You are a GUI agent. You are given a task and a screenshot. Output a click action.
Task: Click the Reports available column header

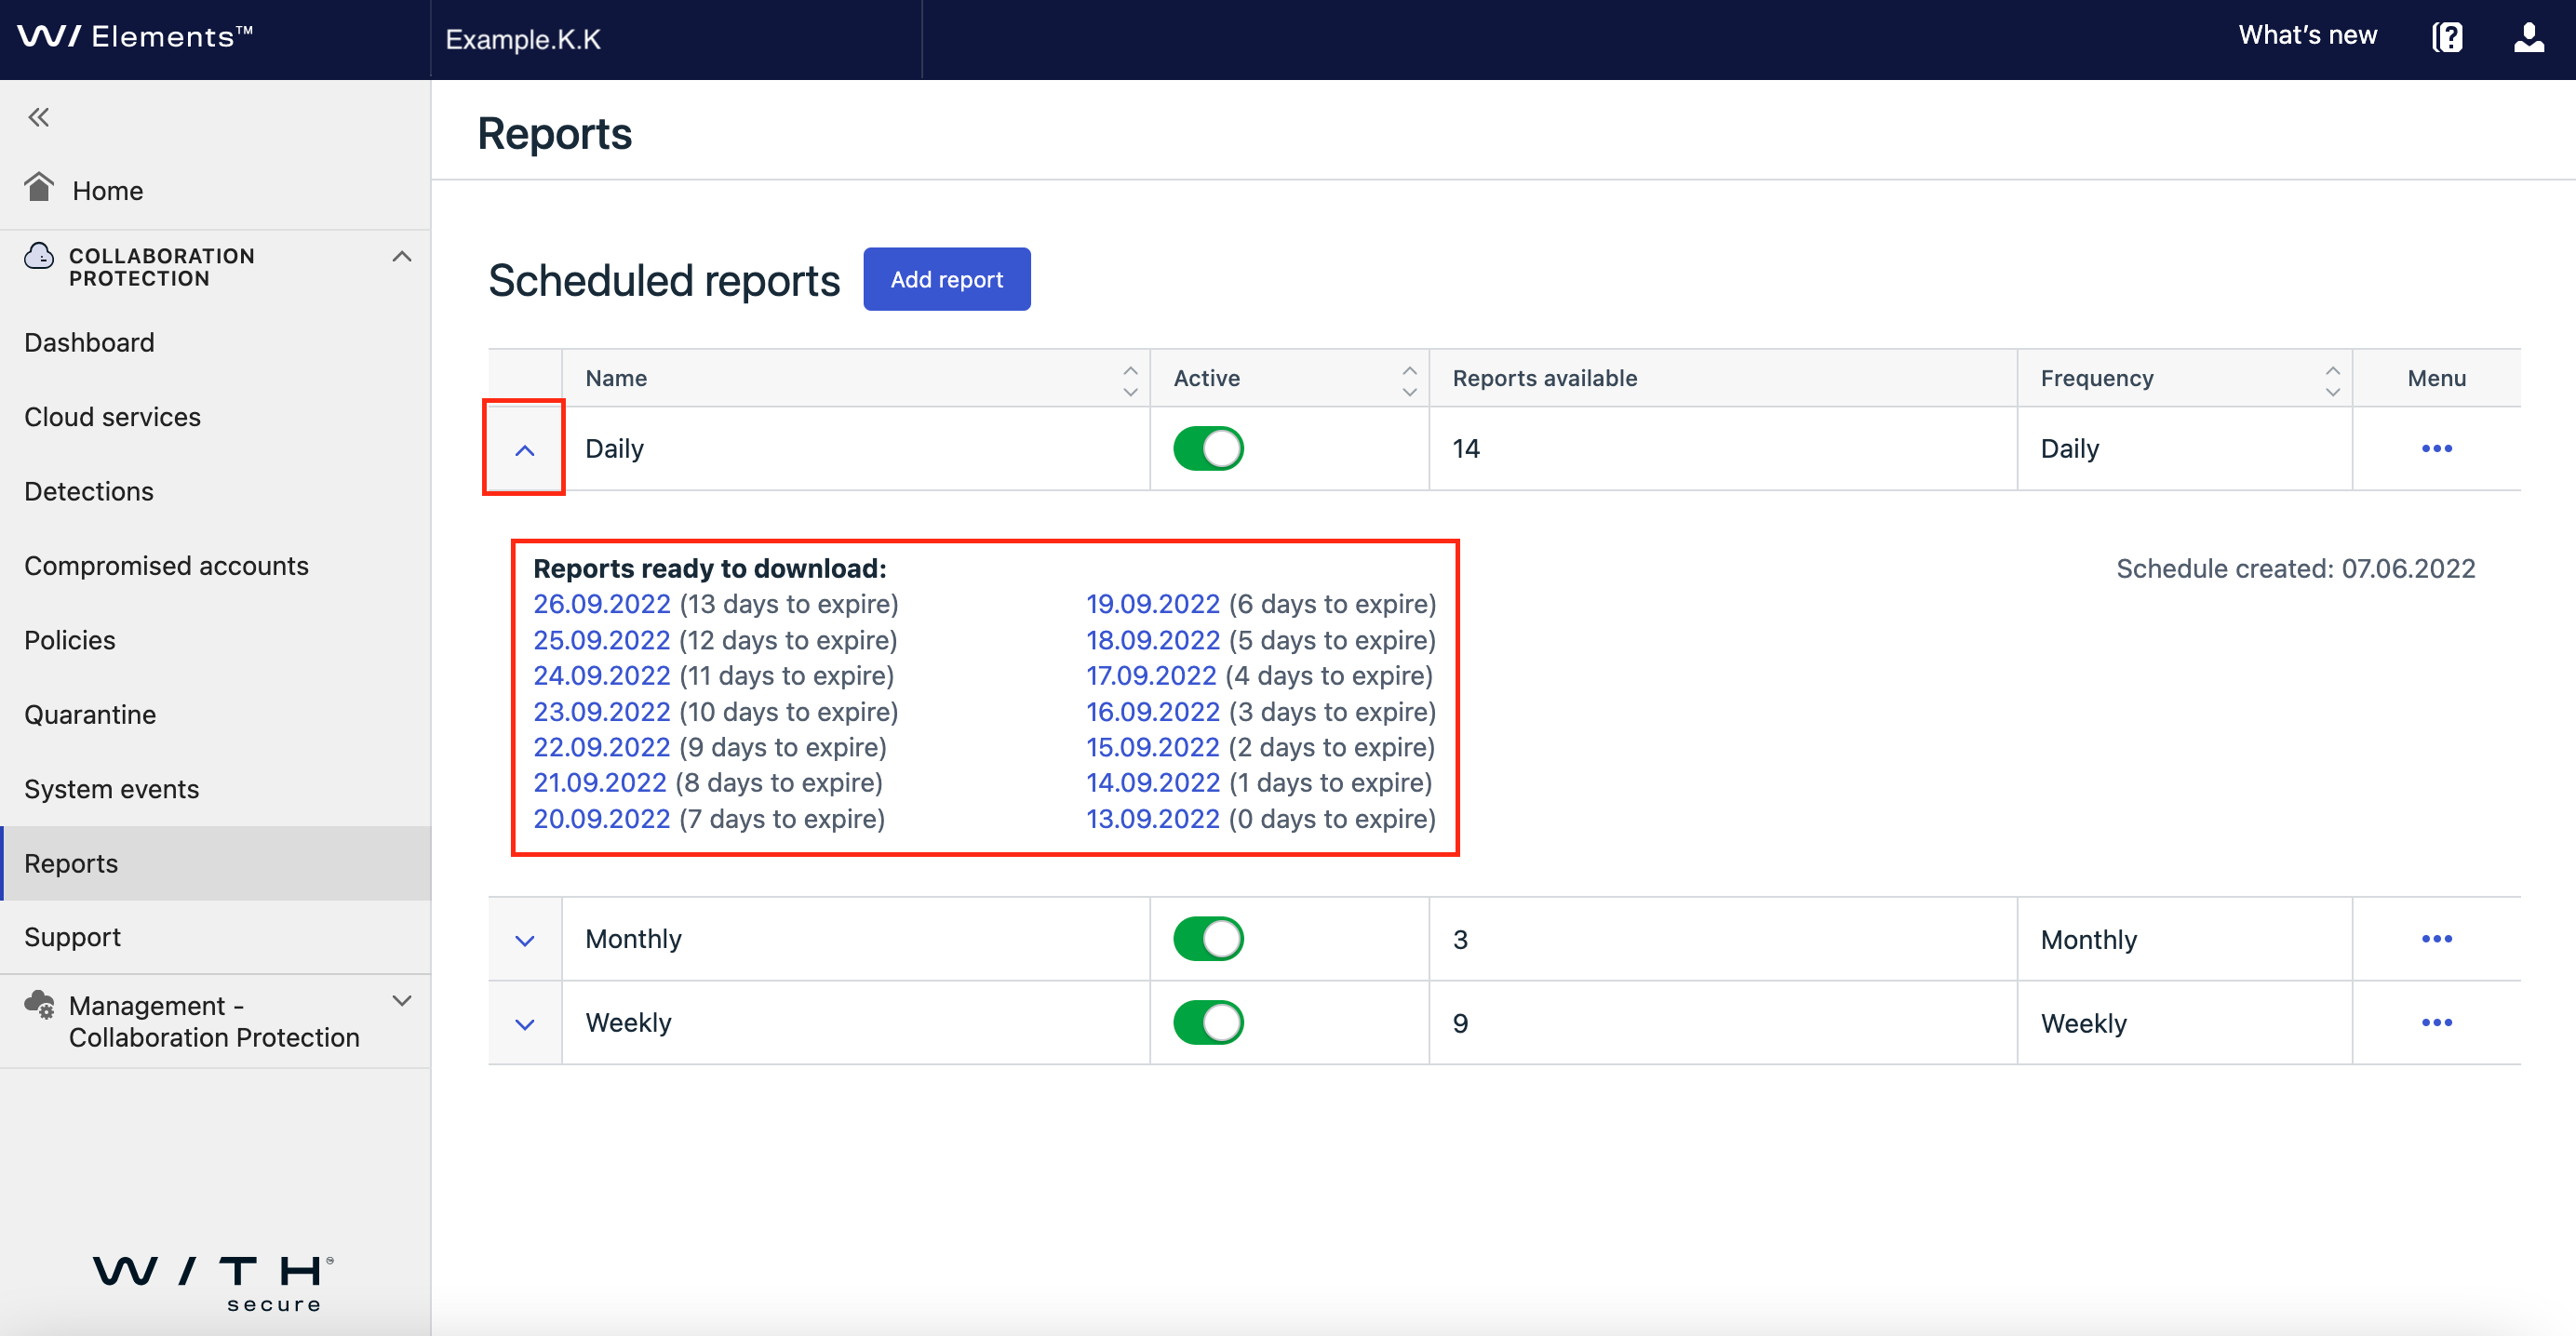1722,378
